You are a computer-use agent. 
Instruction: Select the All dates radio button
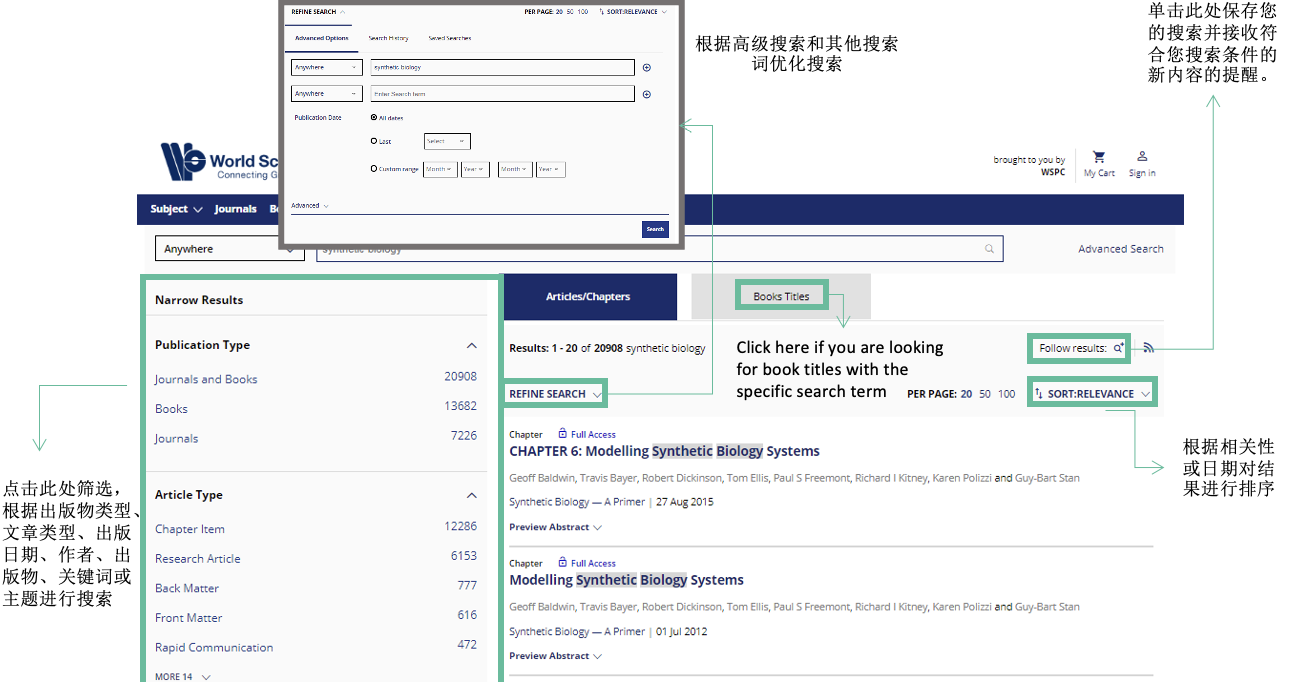pos(374,118)
